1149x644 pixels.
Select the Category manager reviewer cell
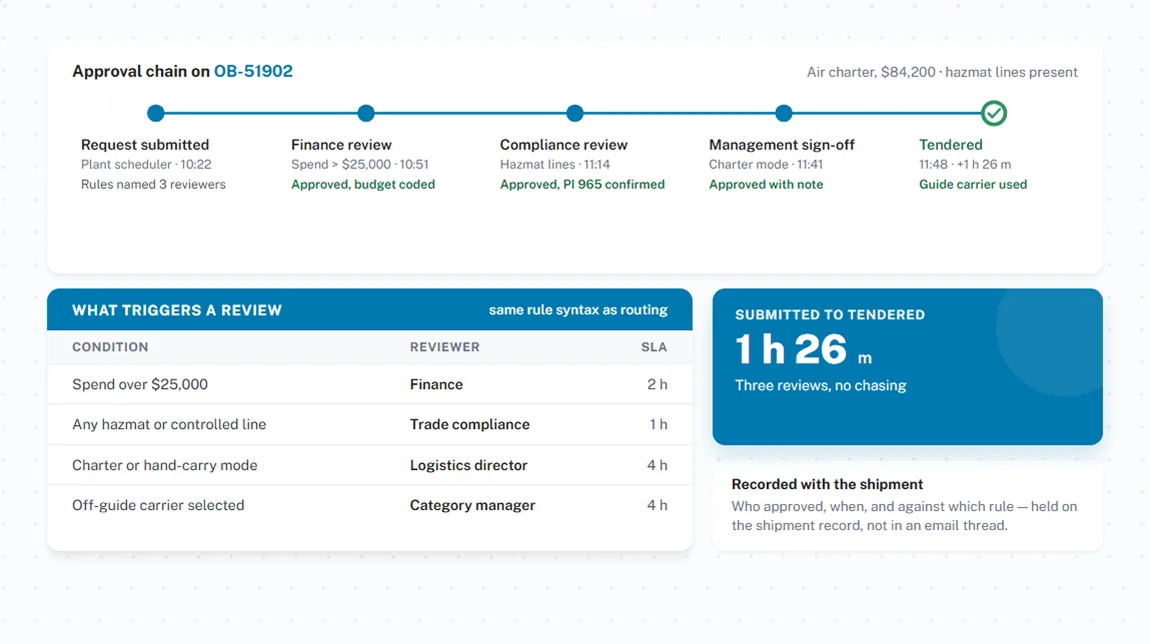click(x=473, y=505)
